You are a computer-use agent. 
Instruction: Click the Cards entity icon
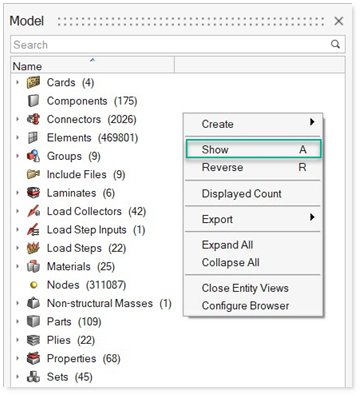tap(33, 82)
